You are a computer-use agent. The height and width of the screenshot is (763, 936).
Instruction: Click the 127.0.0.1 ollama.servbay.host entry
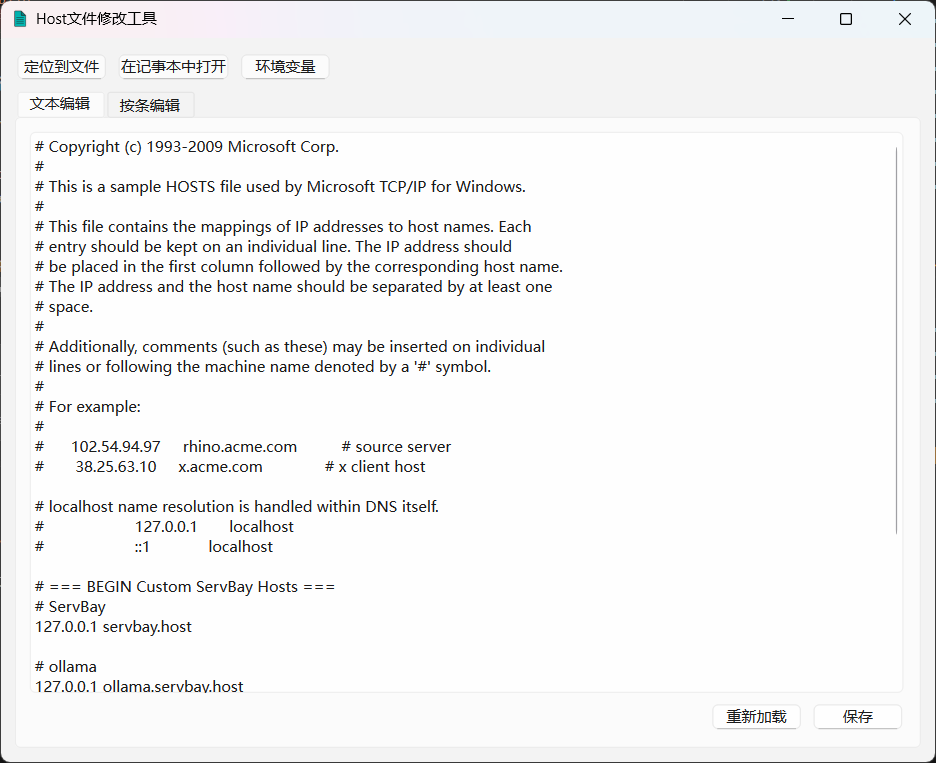(x=139, y=686)
